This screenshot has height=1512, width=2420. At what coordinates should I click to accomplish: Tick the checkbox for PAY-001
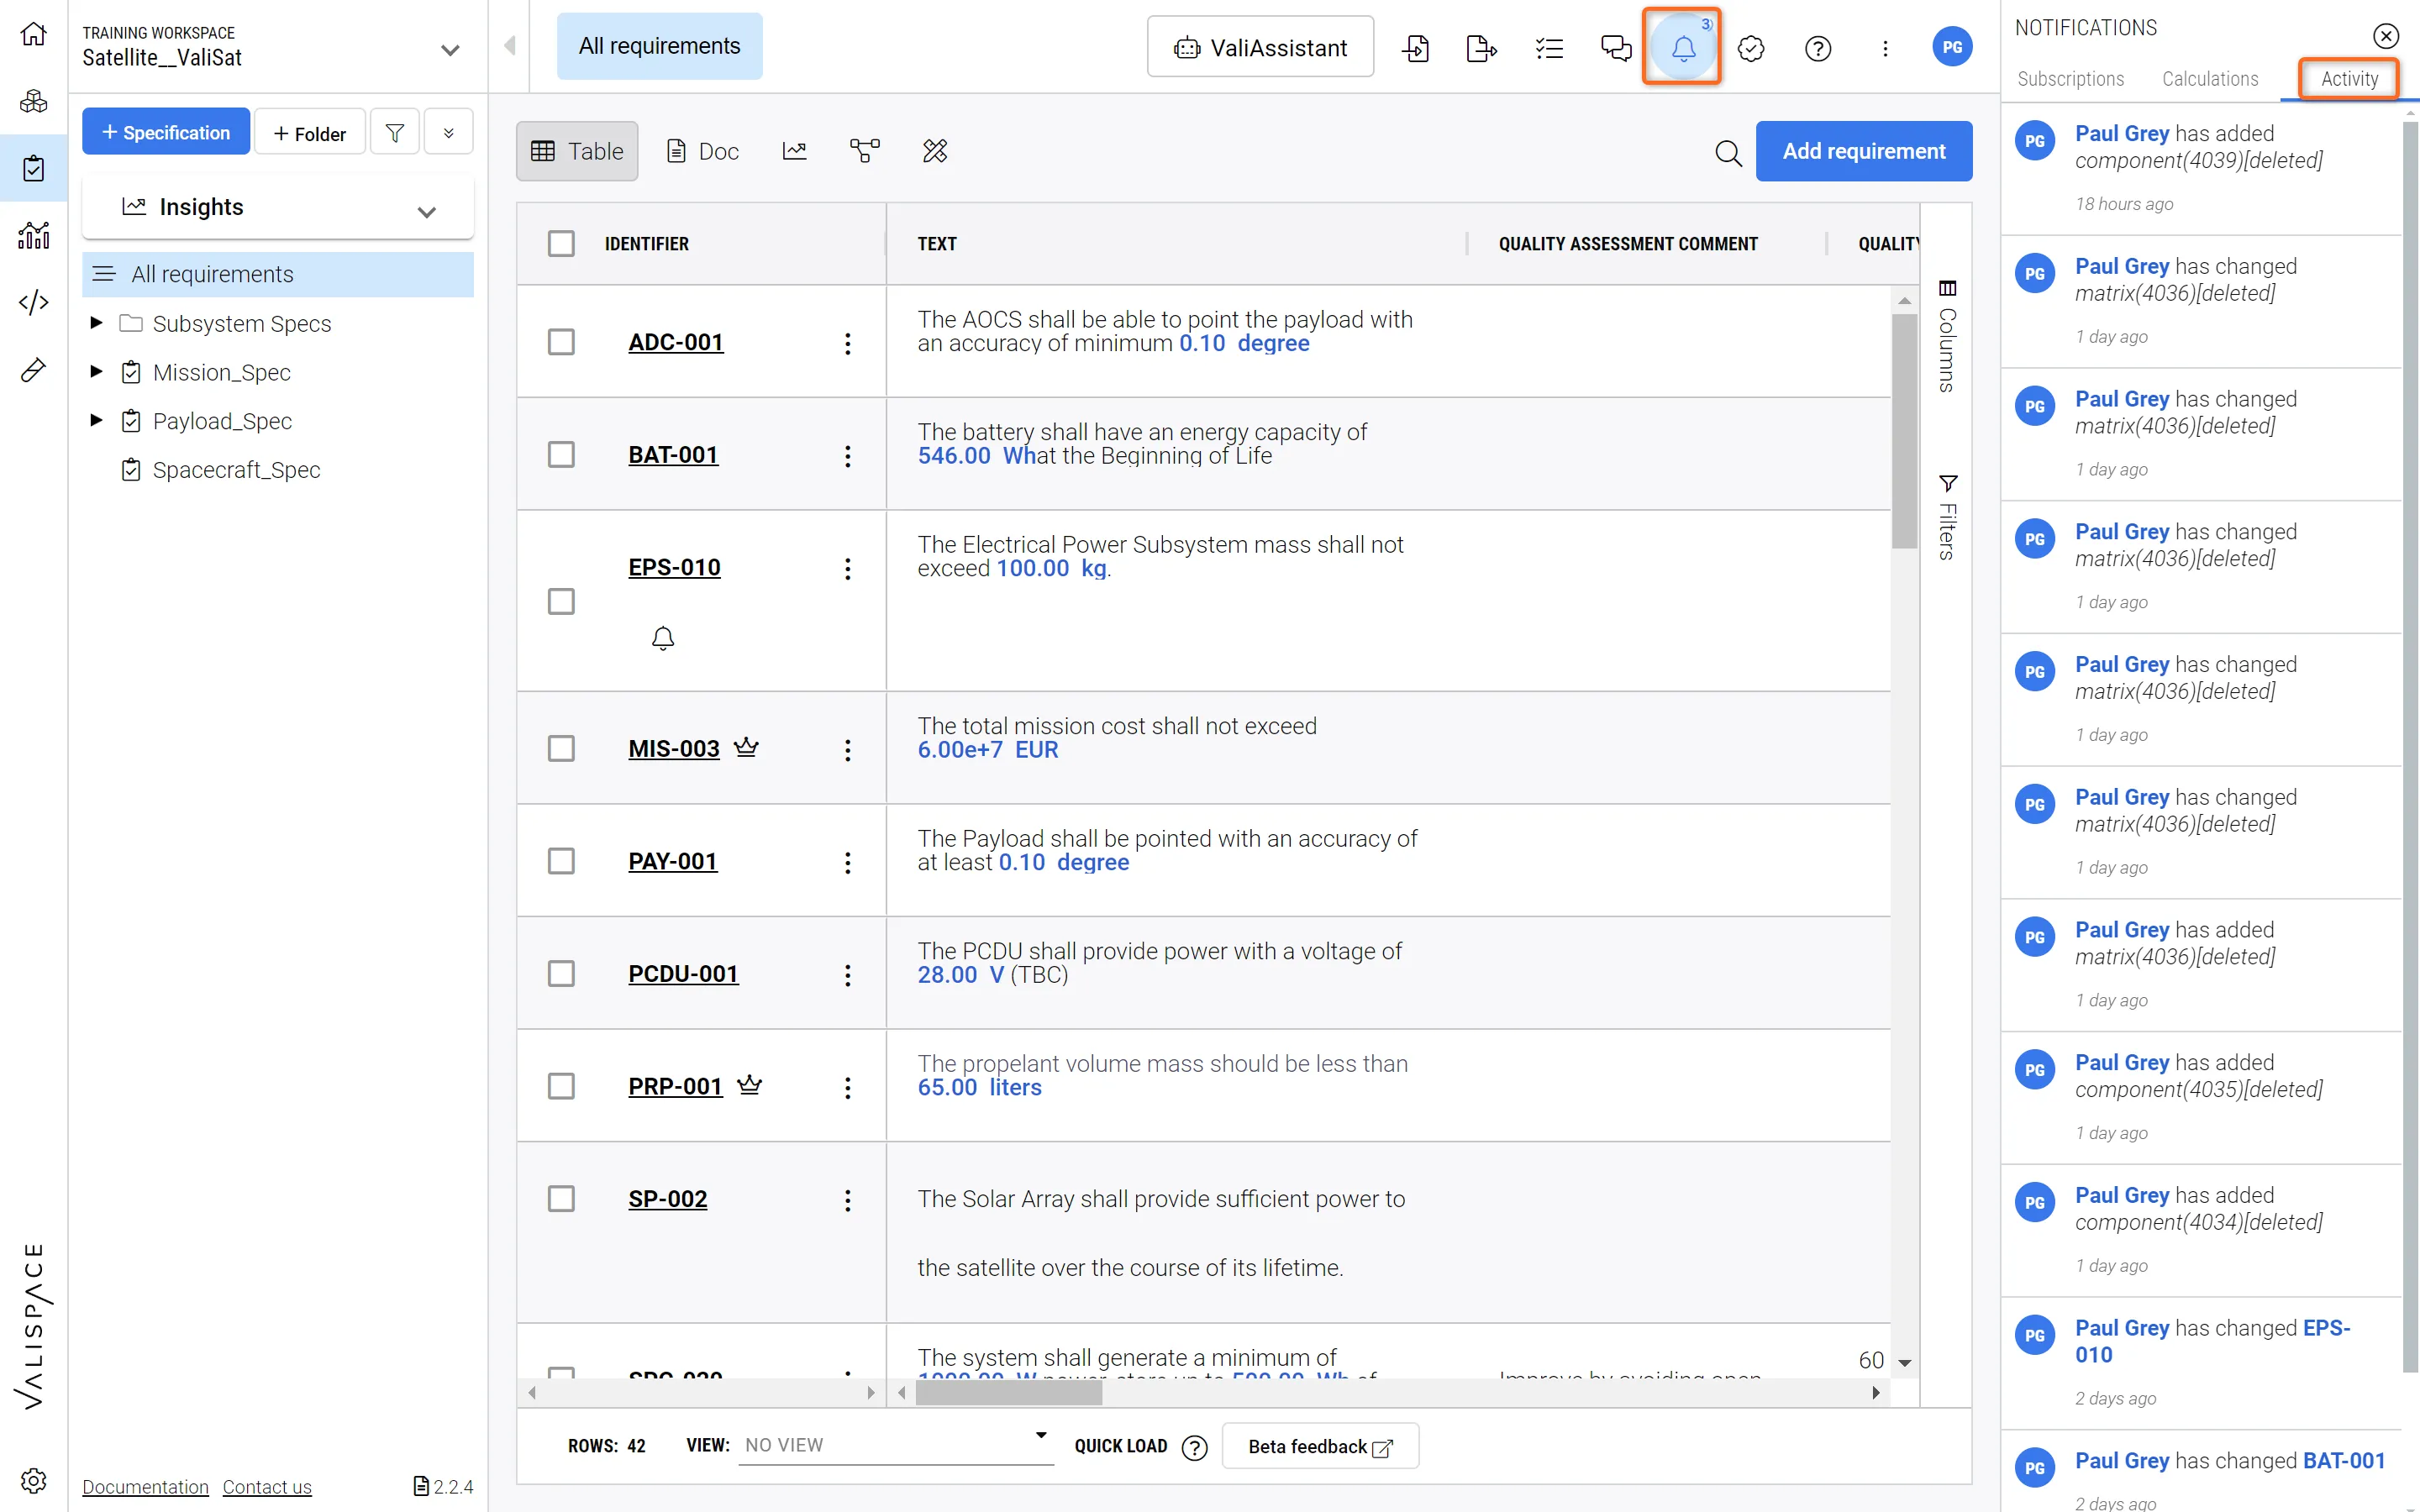pyautogui.click(x=561, y=861)
